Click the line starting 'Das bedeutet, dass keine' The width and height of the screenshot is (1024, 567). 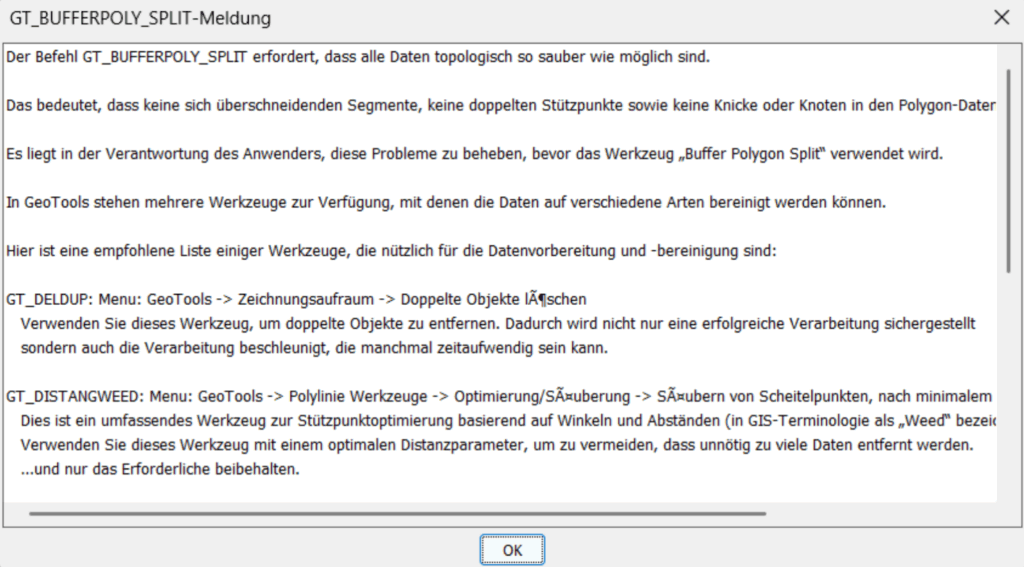pos(500,106)
